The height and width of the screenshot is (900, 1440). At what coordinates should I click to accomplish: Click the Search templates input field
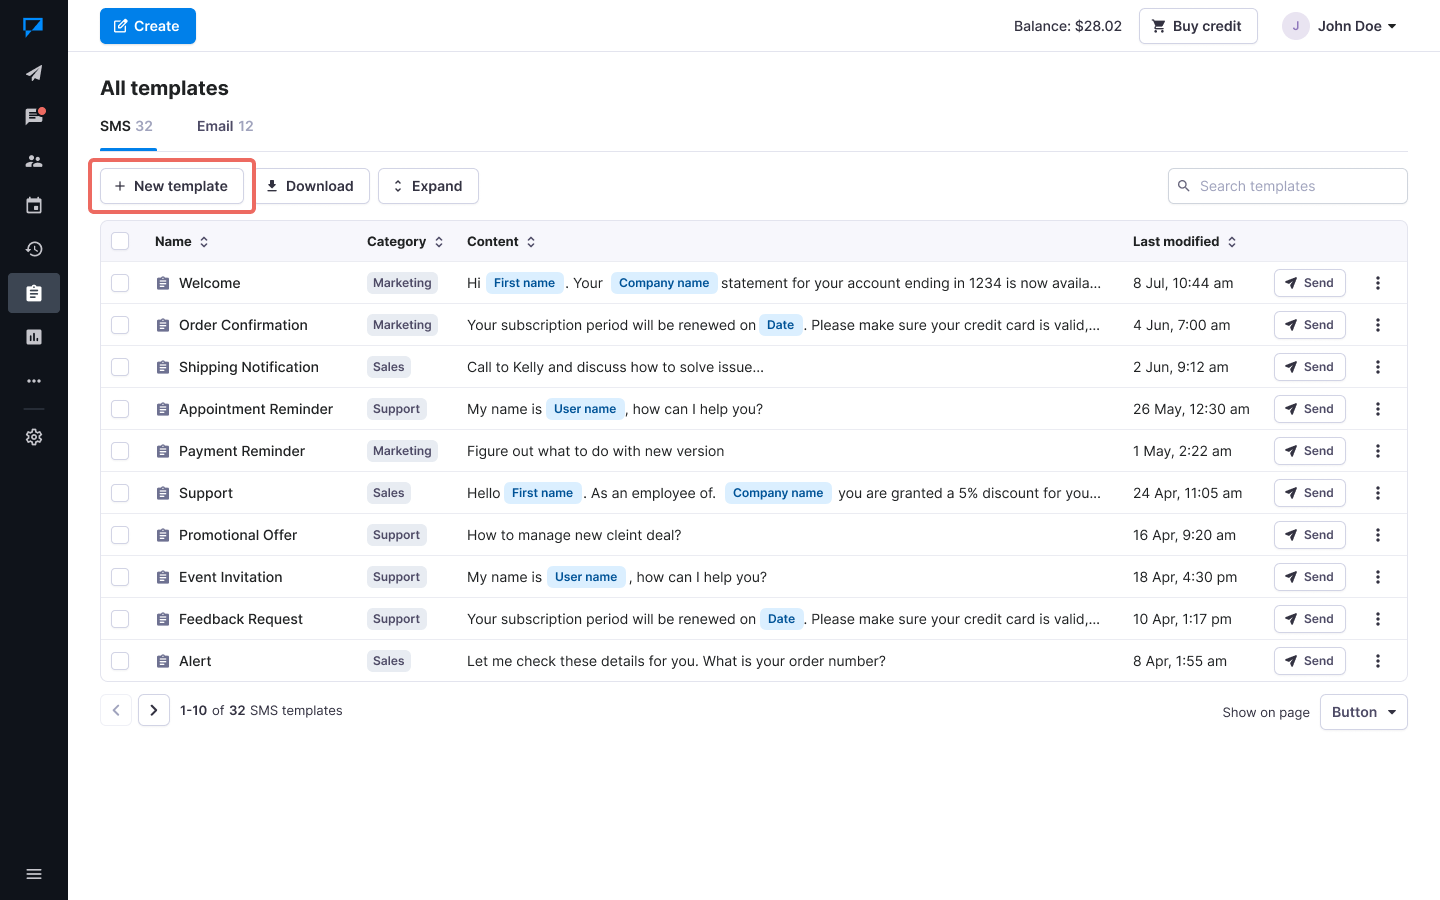(x=1295, y=186)
